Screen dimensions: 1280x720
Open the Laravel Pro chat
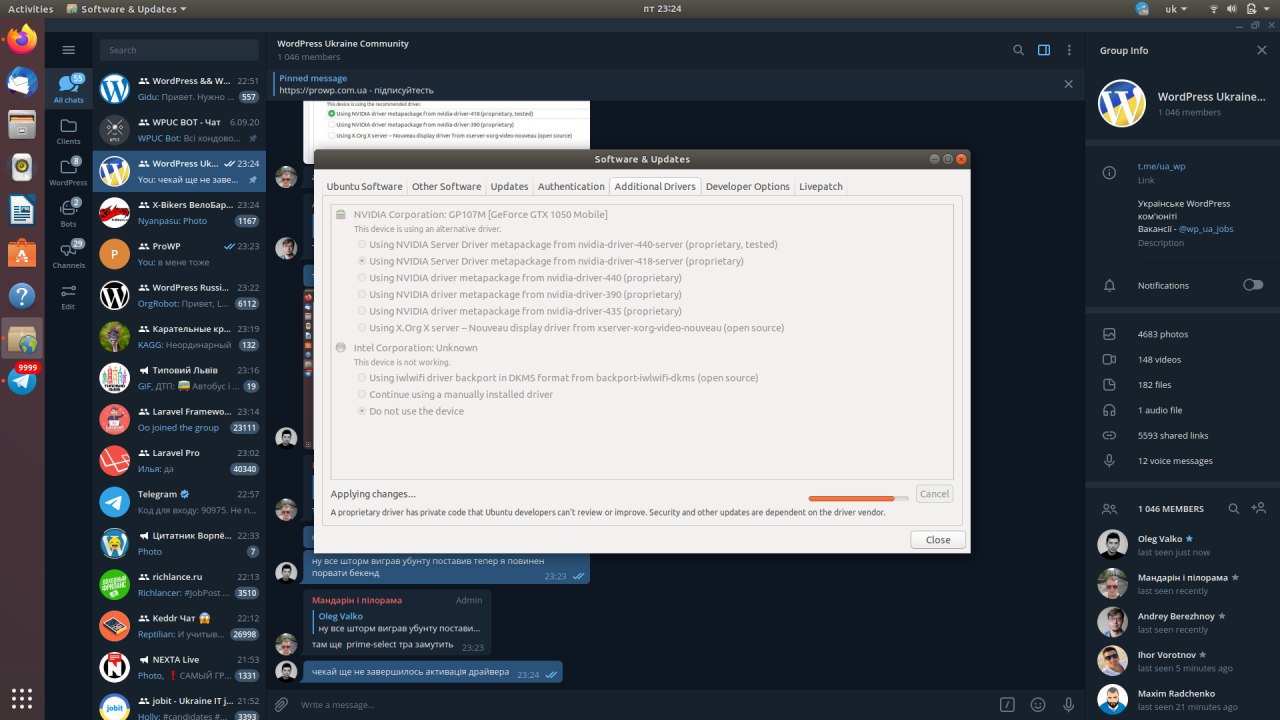[x=178, y=460]
